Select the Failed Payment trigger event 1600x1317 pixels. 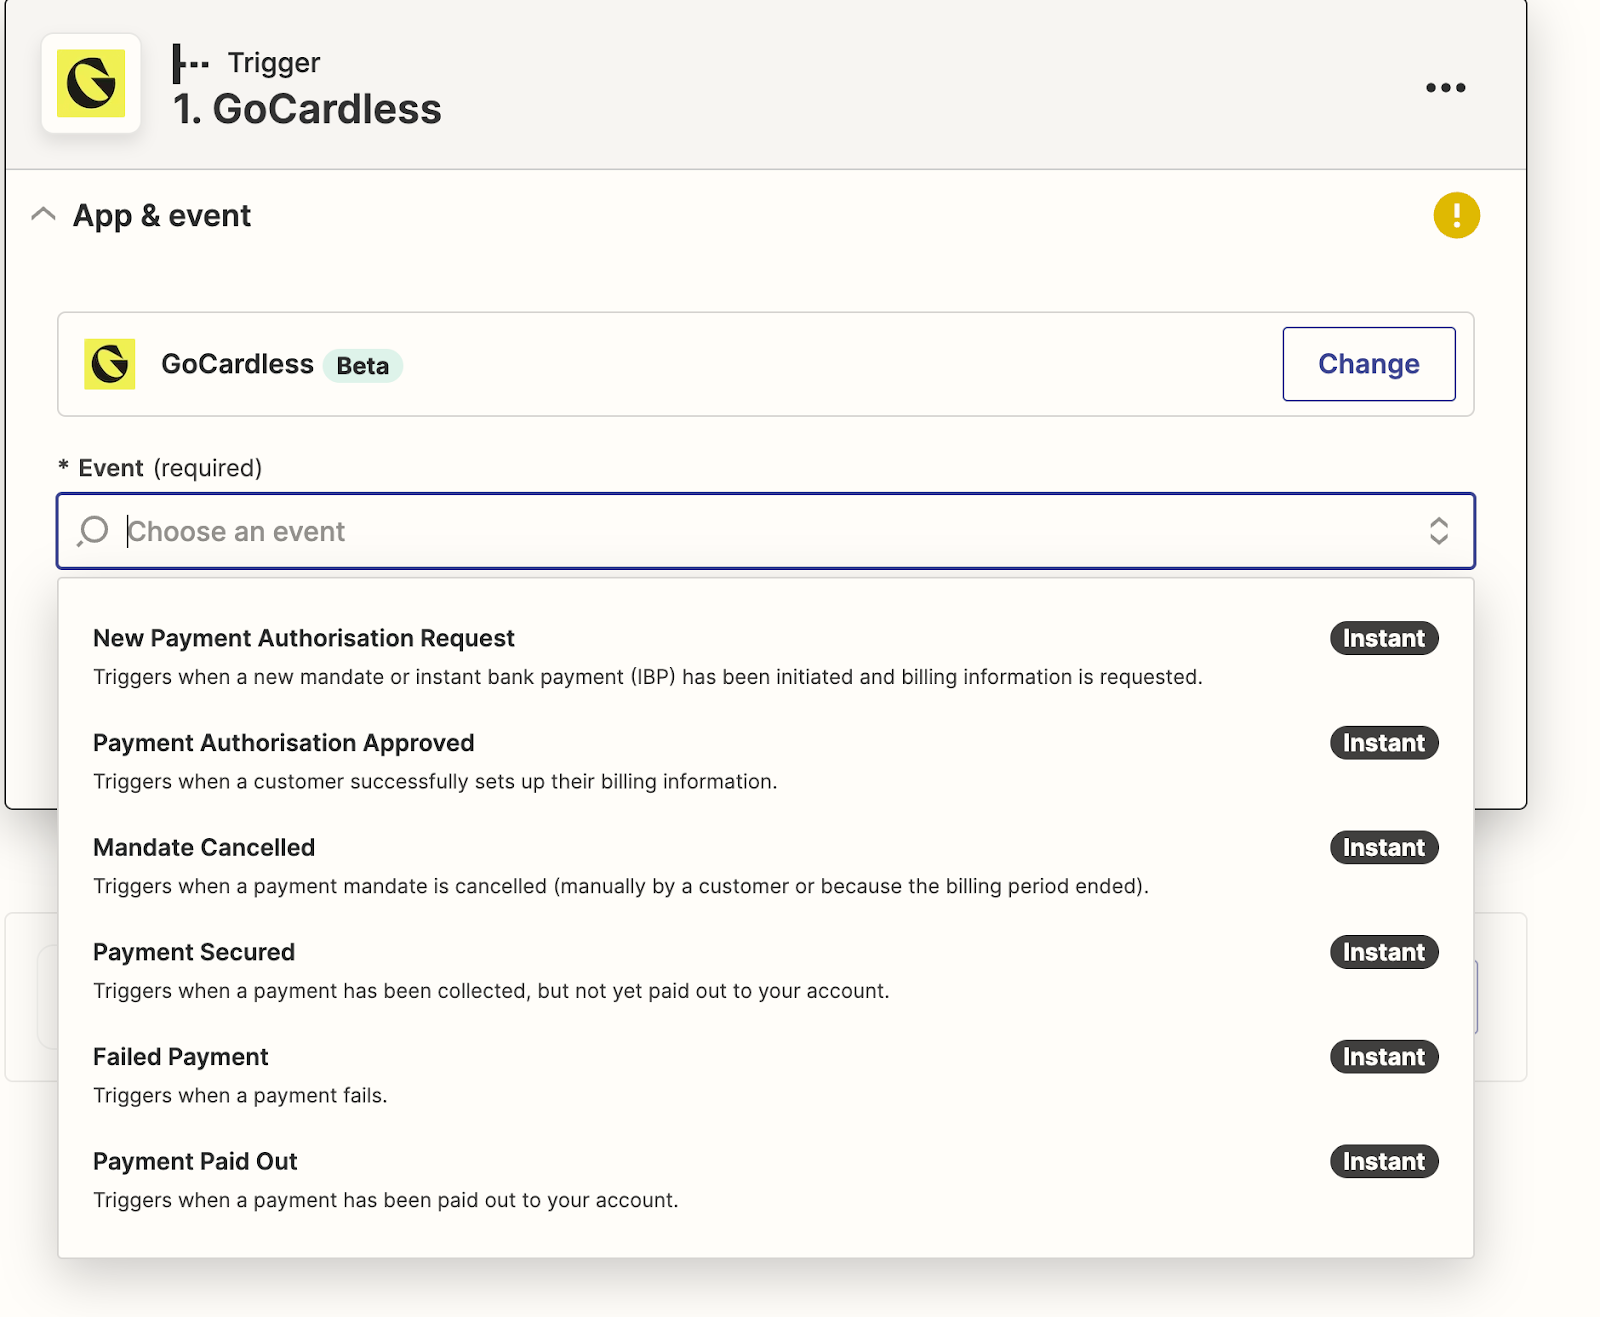click(181, 1057)
